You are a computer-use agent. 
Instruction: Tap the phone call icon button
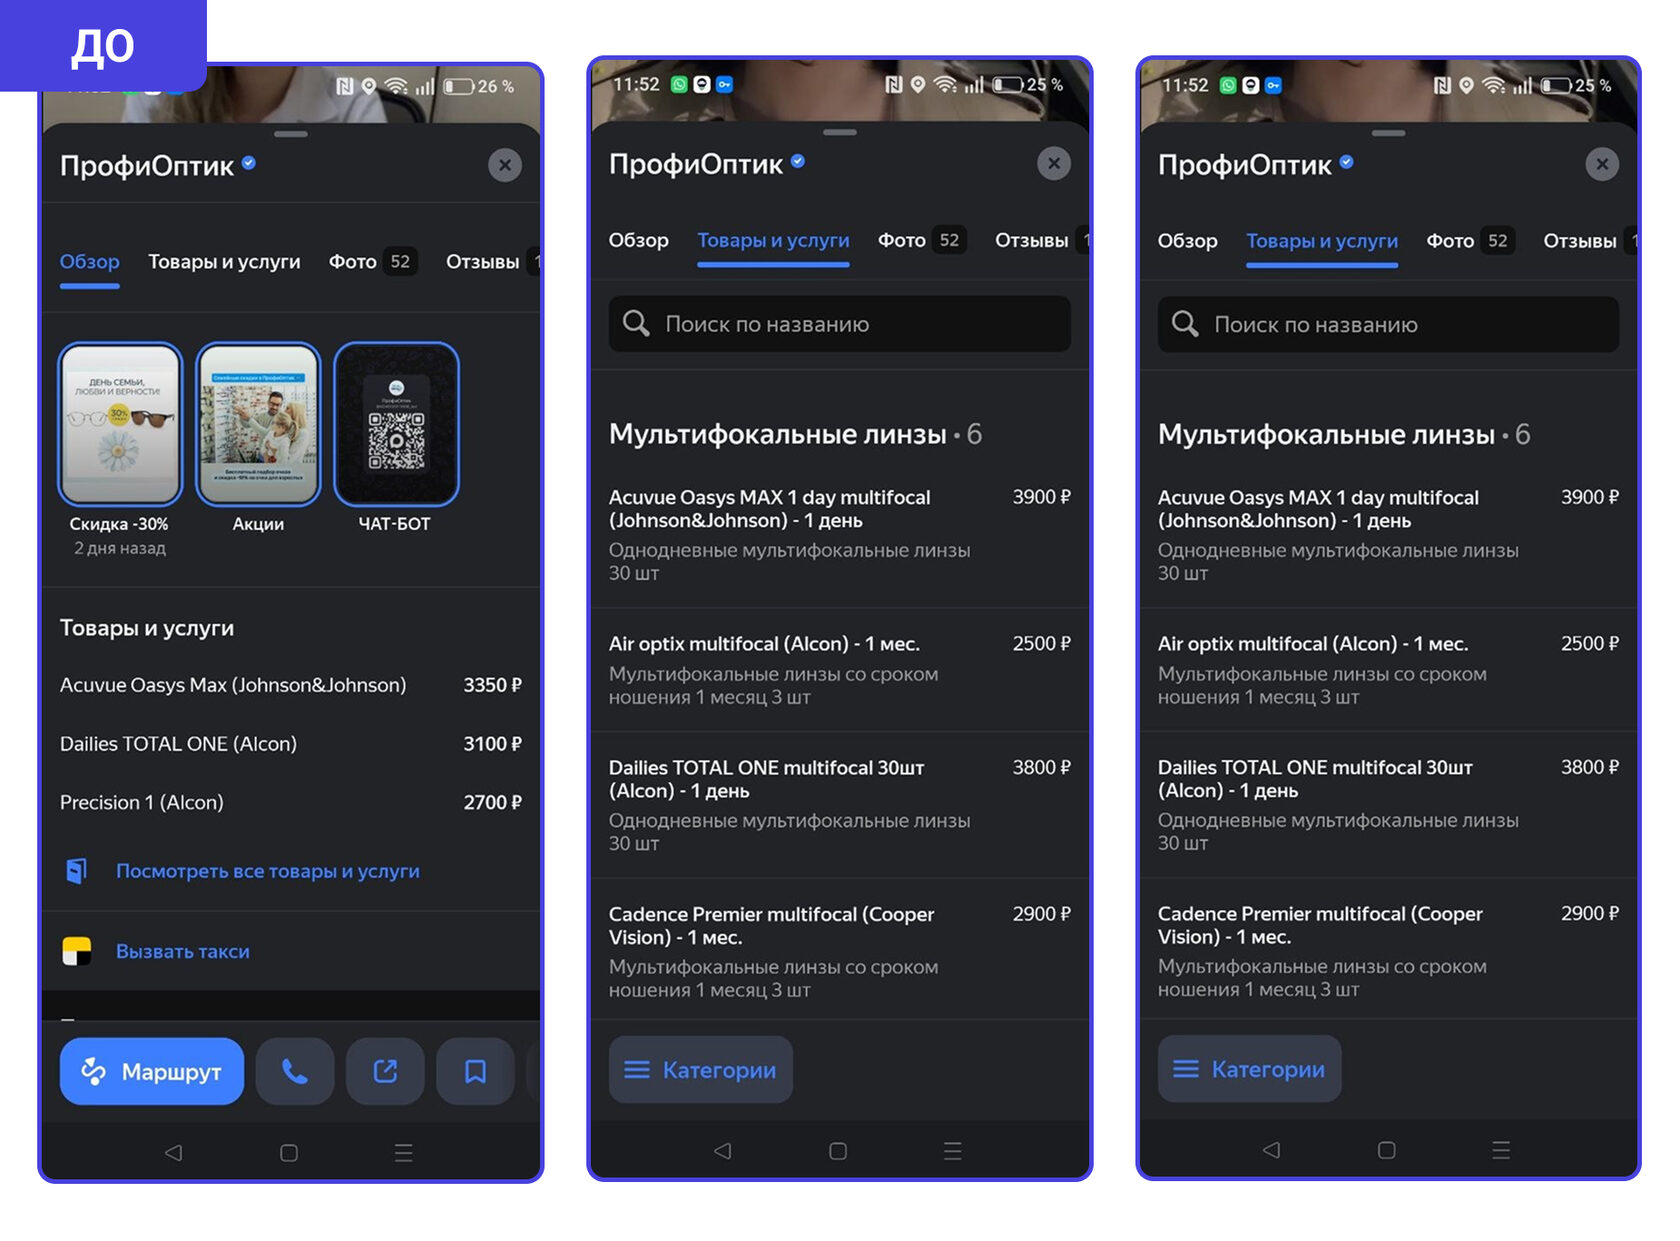295,1072
